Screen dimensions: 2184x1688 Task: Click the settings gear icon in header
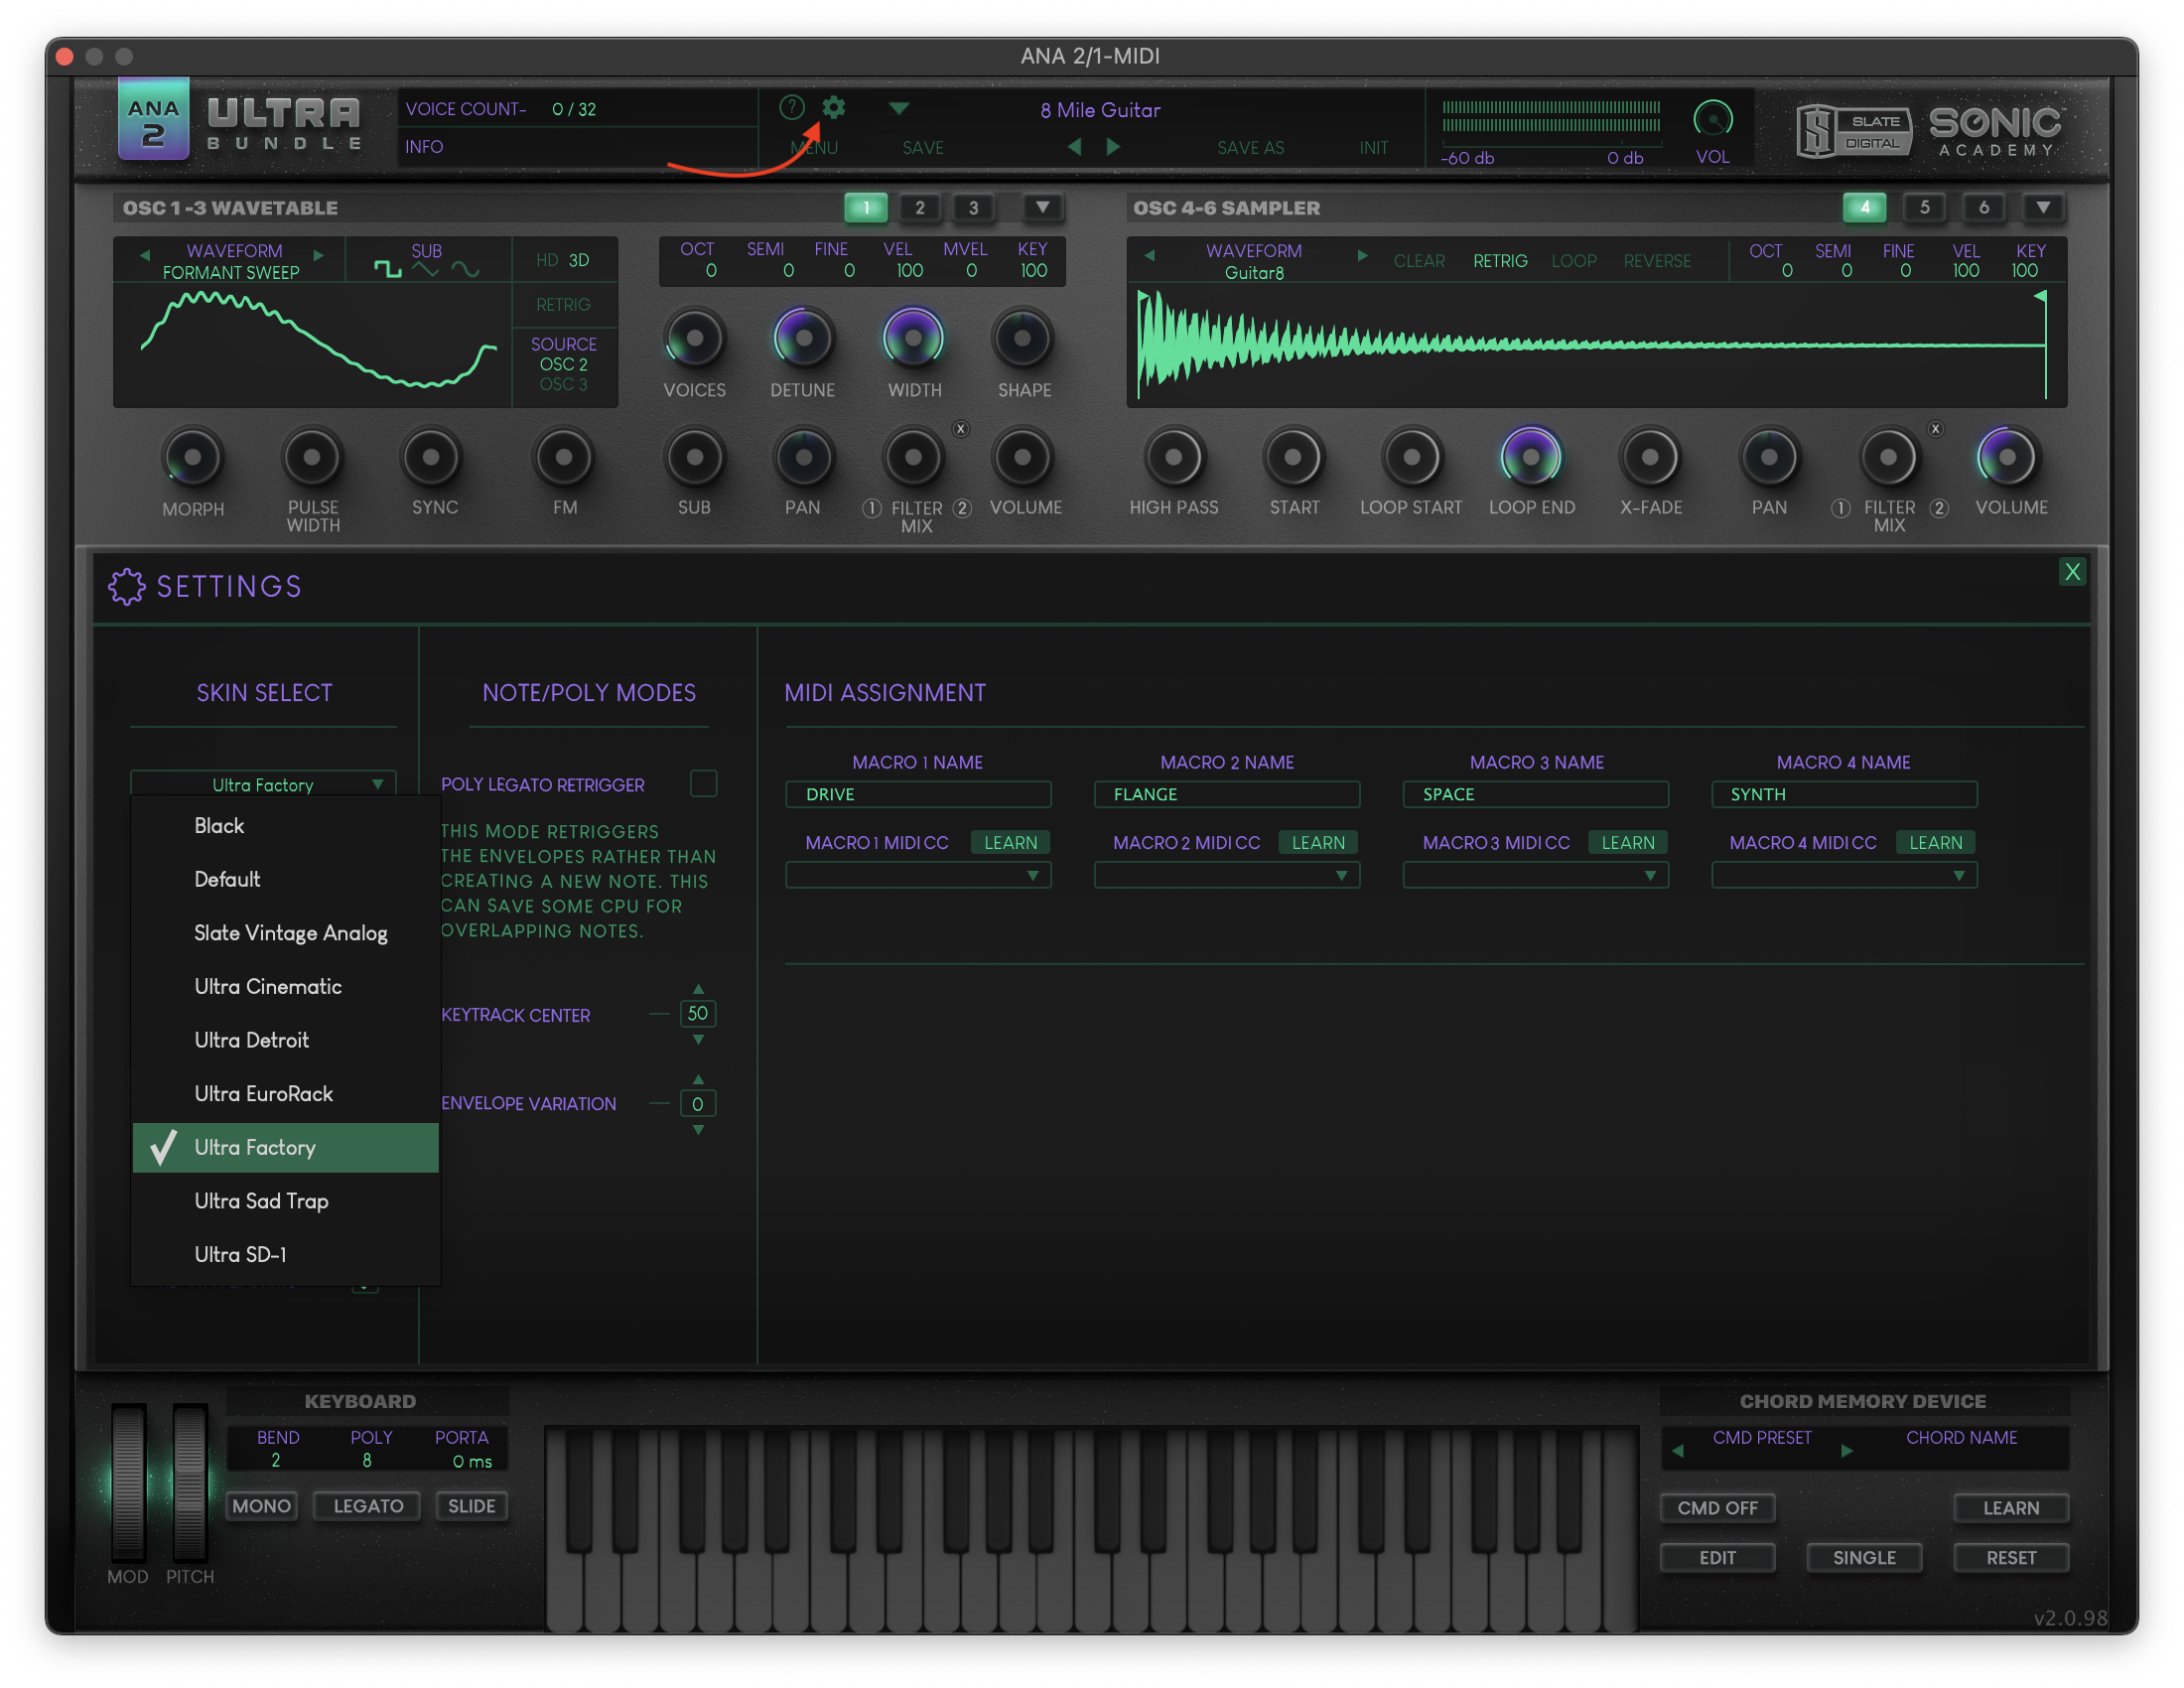[x=833, y=107]
